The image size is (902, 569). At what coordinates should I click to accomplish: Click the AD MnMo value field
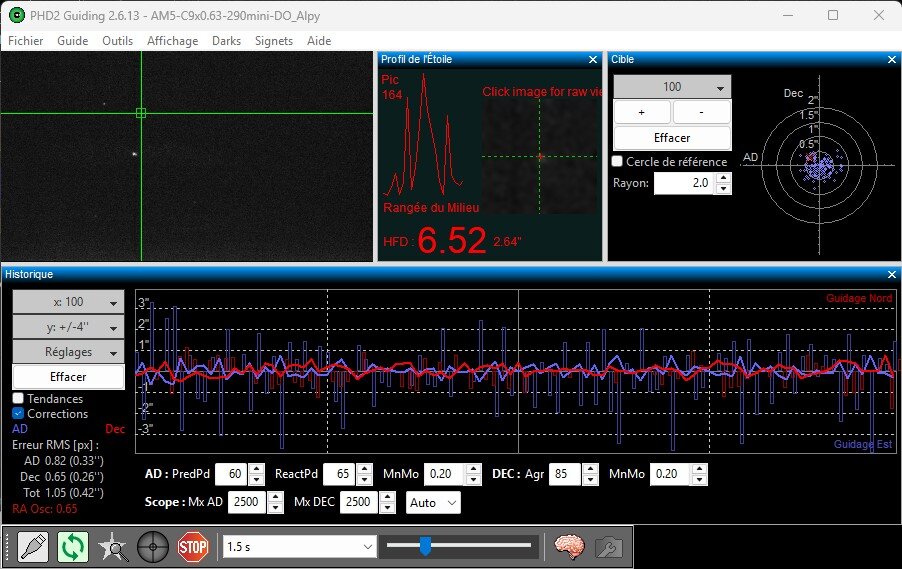tap(445, 474)
